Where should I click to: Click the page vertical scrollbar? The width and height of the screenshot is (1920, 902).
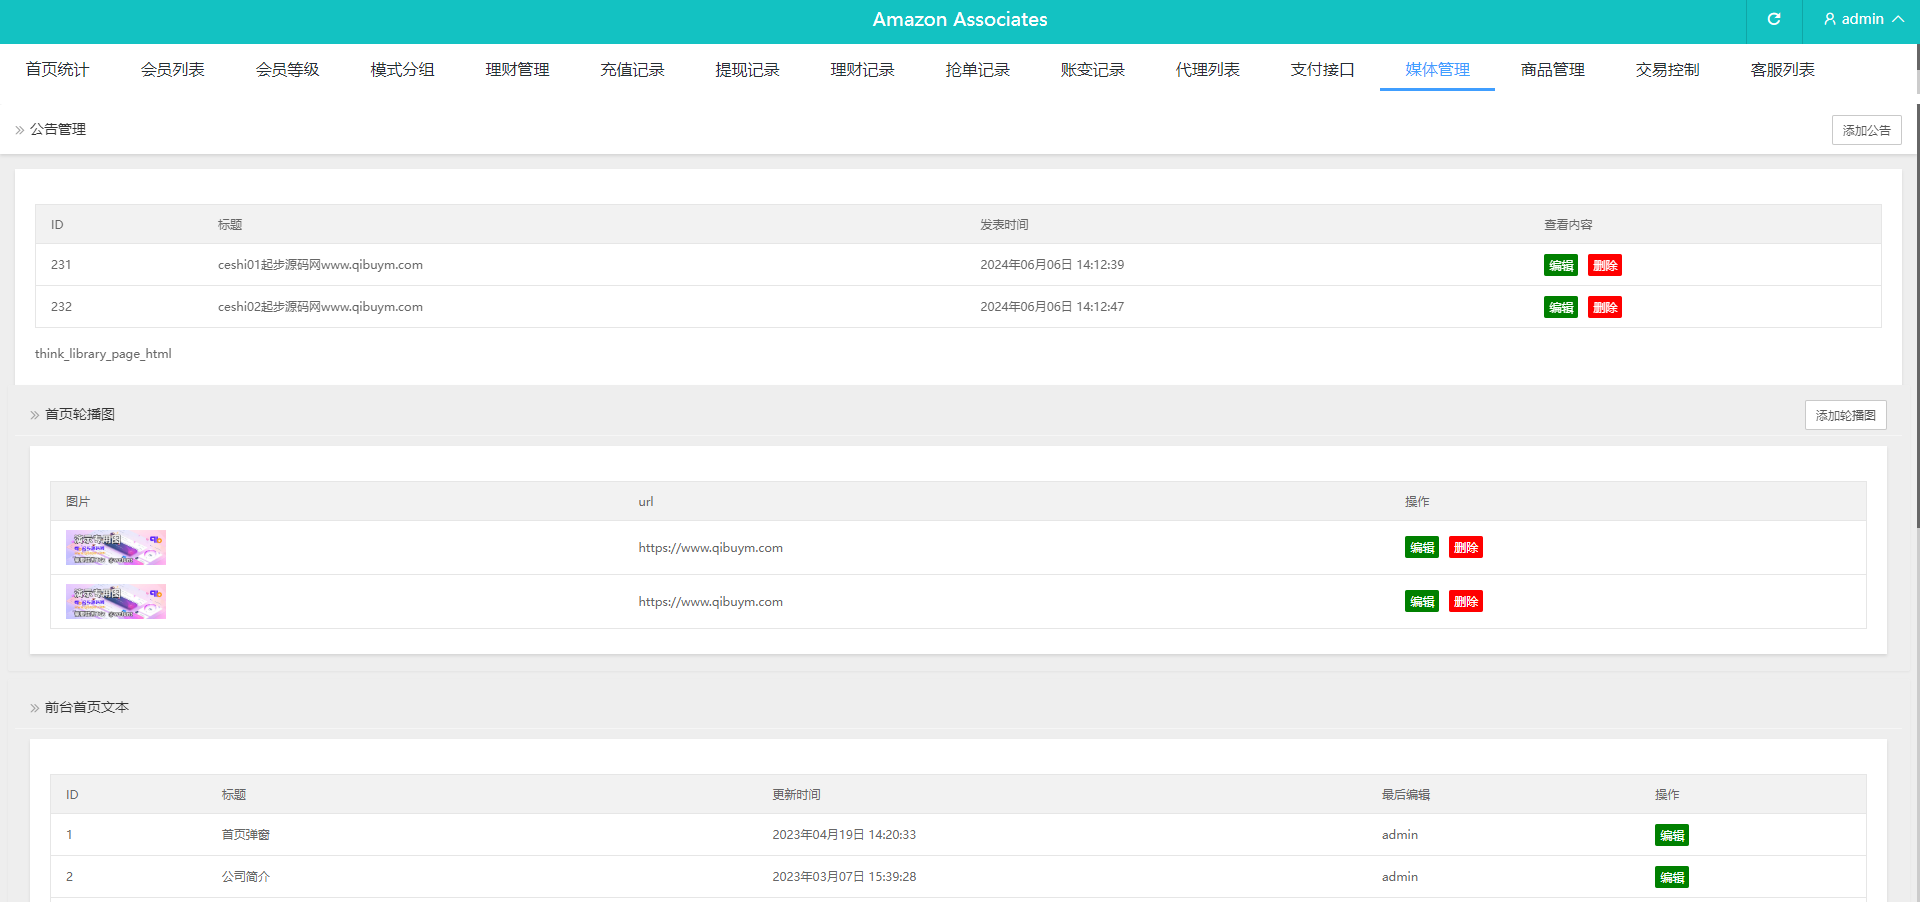tap(1916, 300)
